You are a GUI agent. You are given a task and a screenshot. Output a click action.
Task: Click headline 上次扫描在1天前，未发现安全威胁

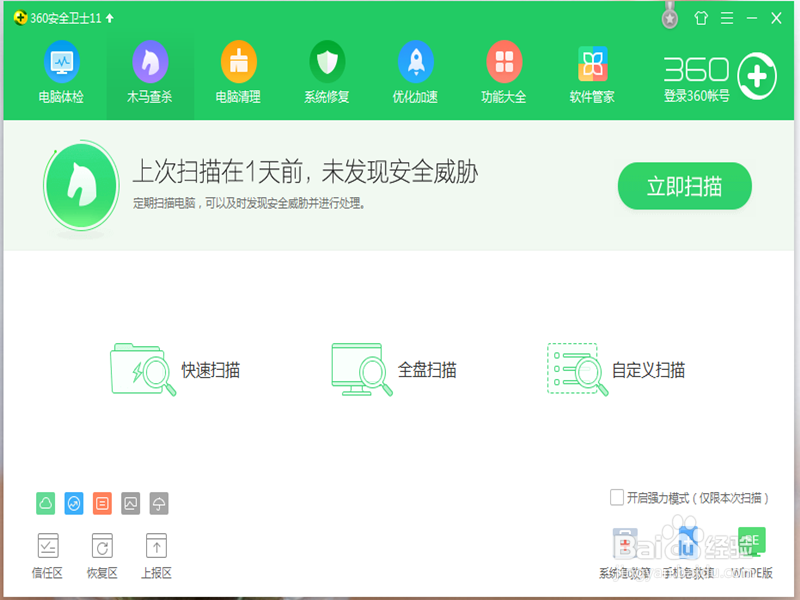pos(305,171)
